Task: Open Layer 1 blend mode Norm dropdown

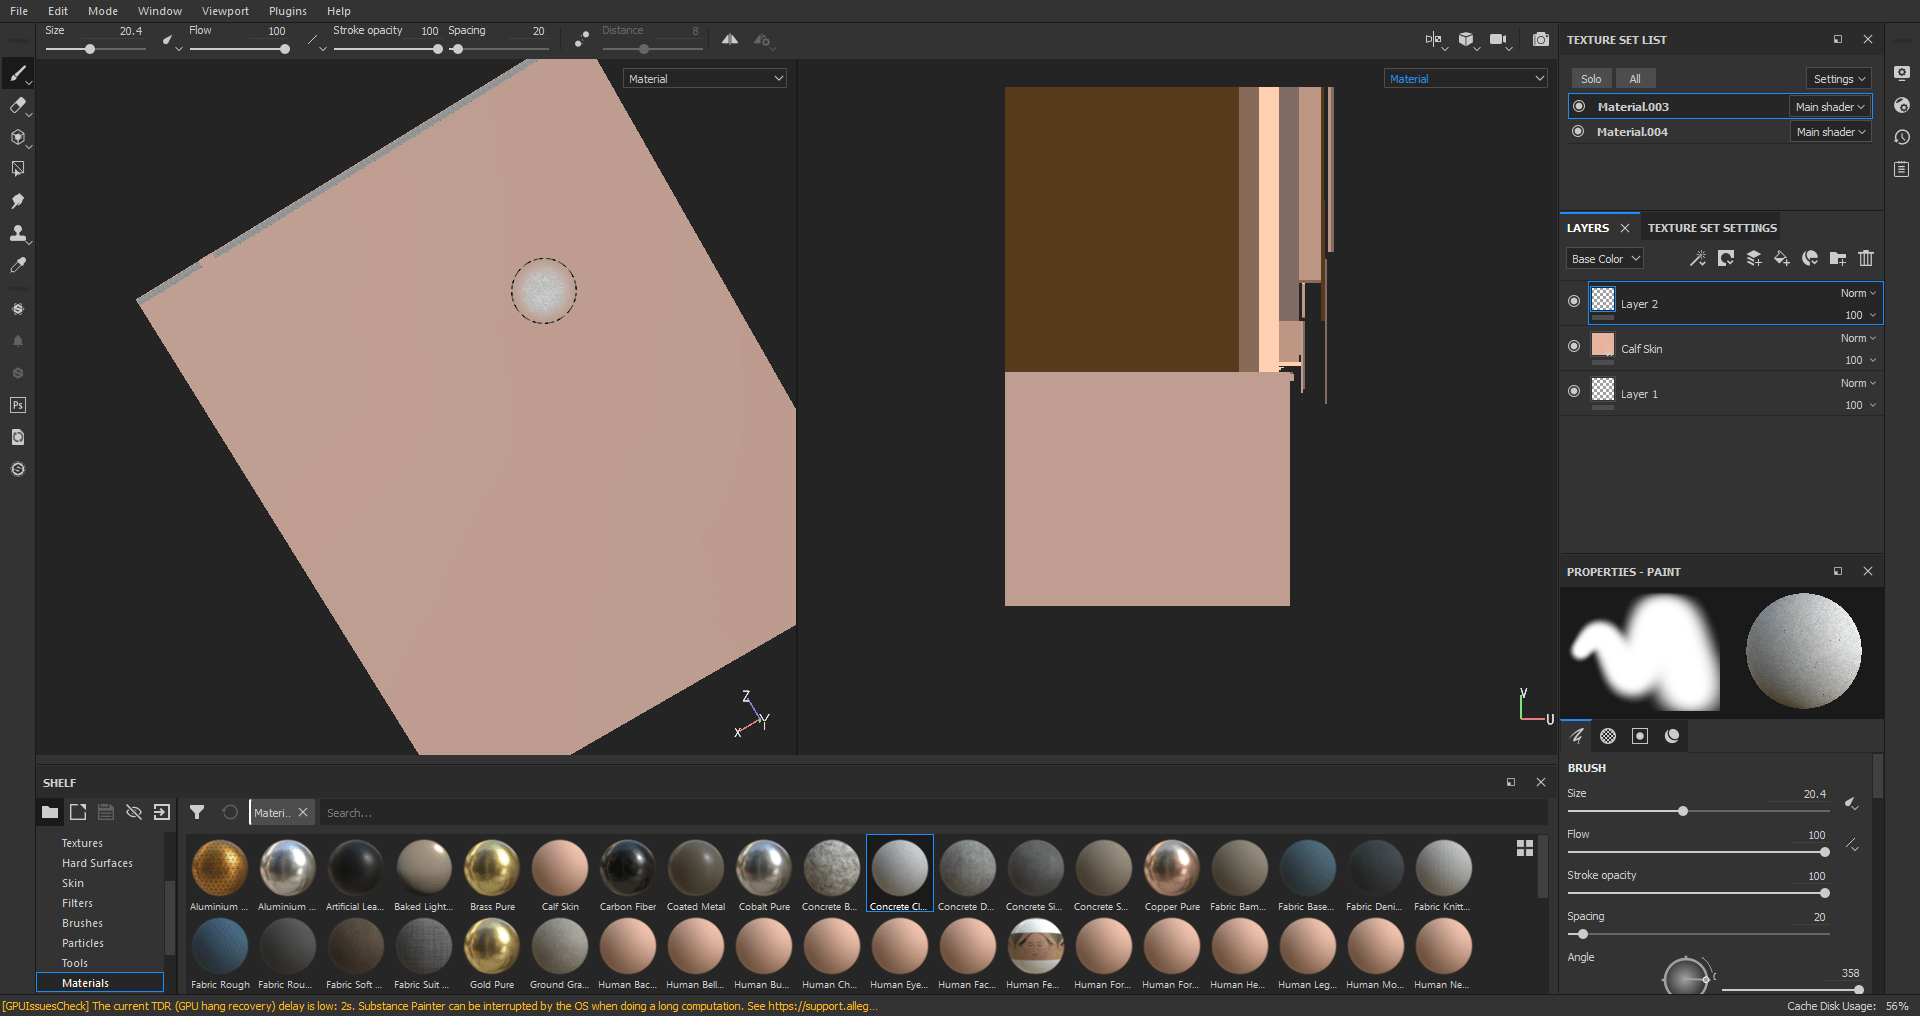Action: click(1858, 383)
